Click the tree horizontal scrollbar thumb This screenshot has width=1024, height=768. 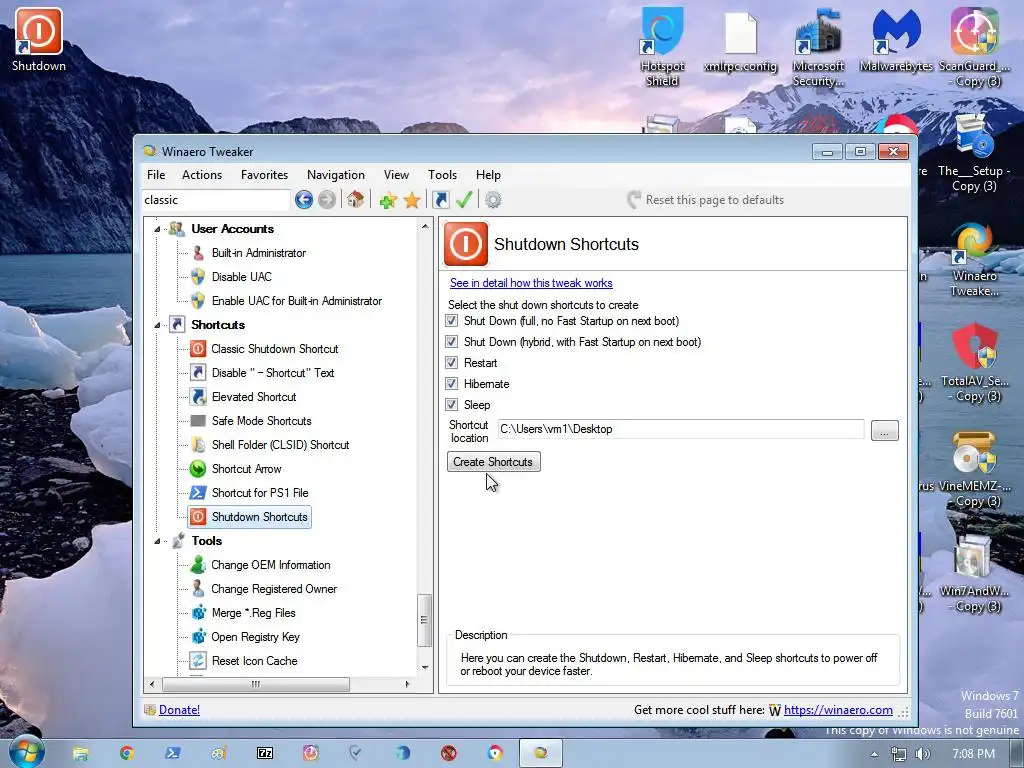tap(255, 684)
